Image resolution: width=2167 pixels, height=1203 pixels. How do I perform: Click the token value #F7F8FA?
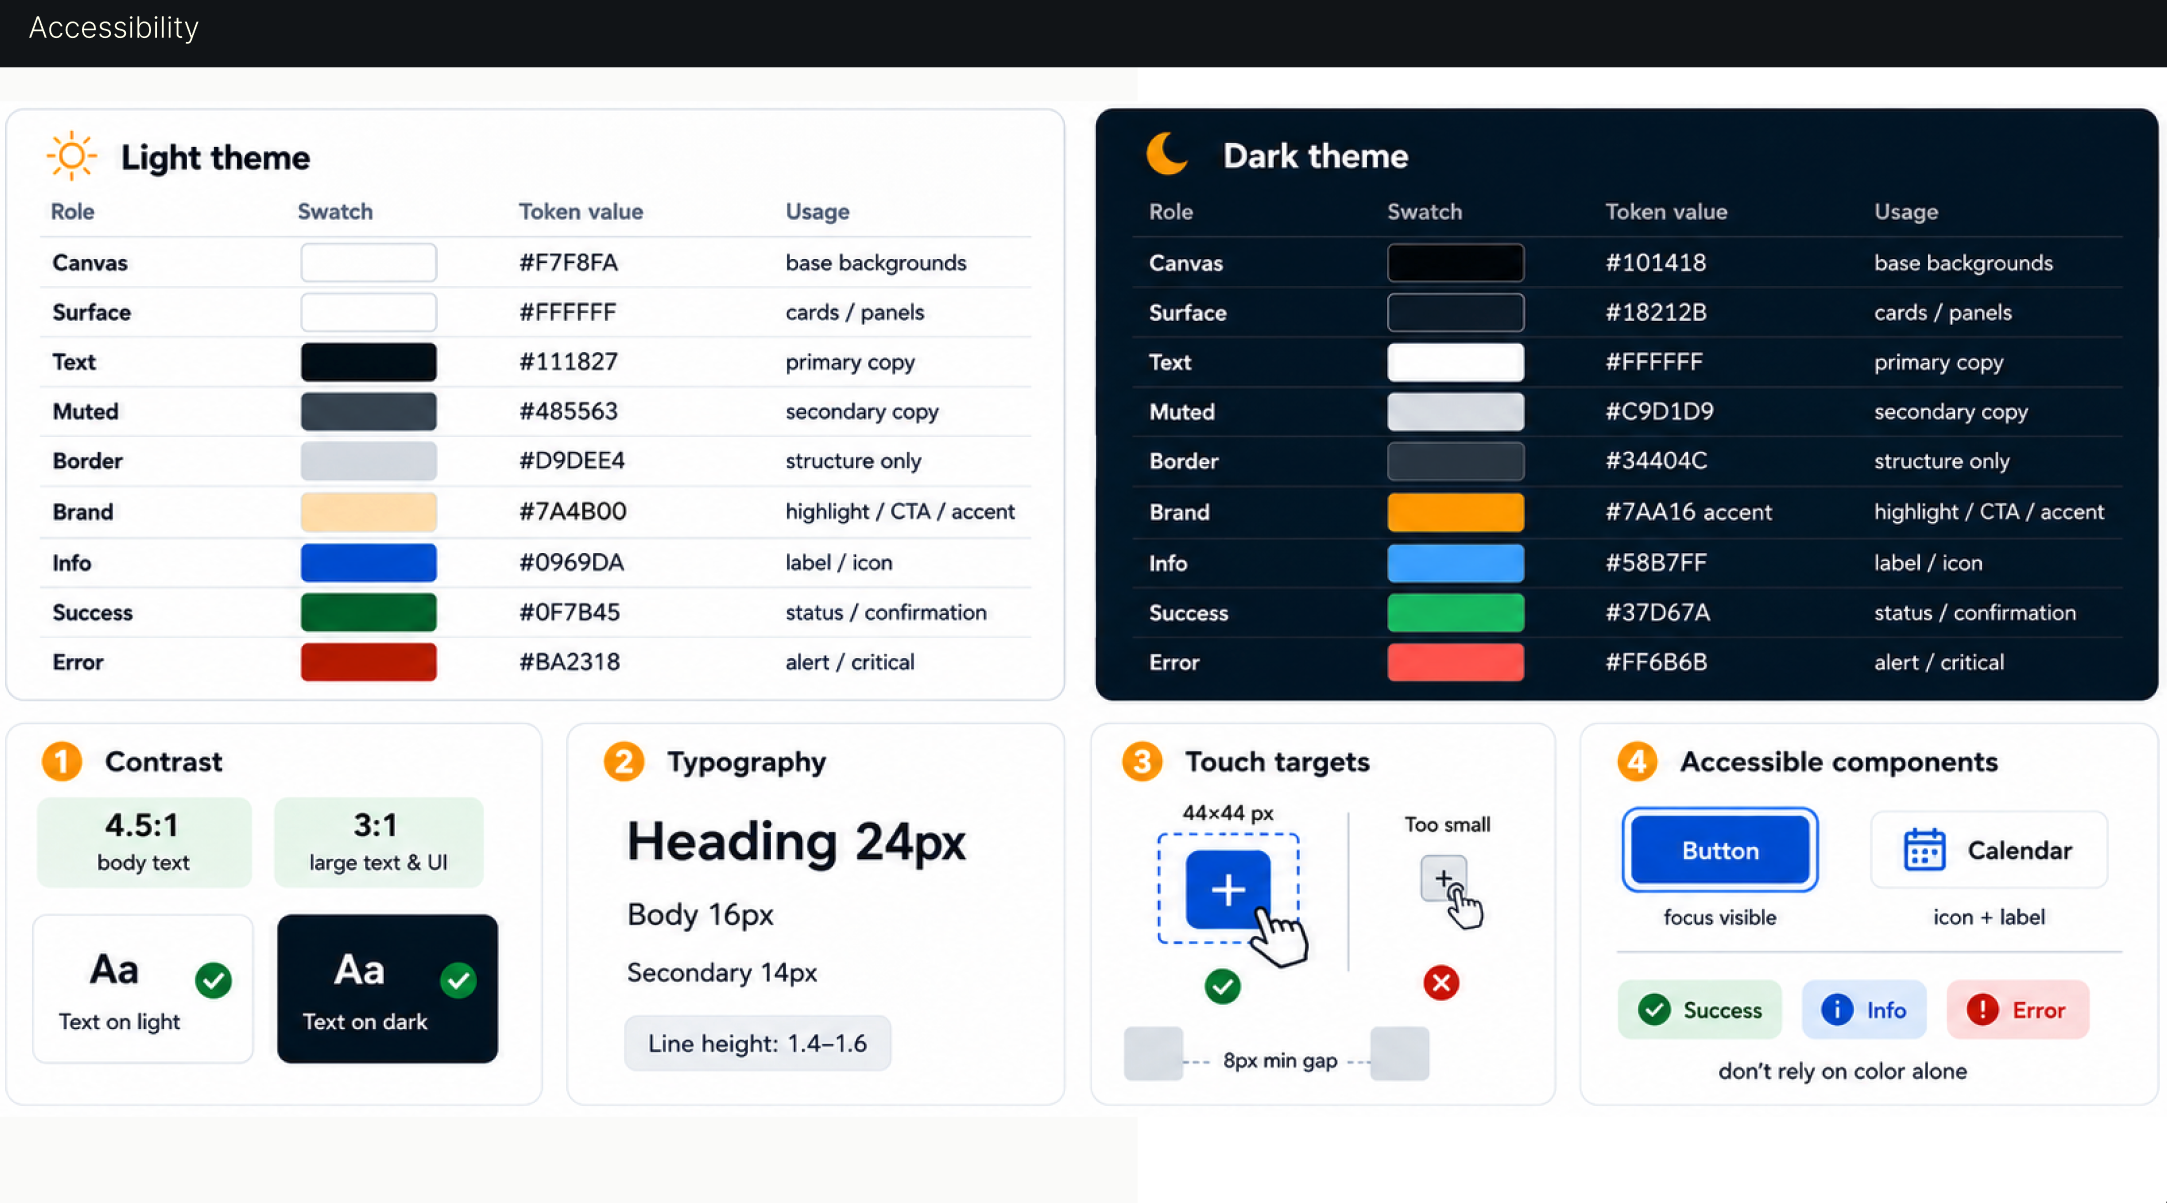(x=568, y=262)
